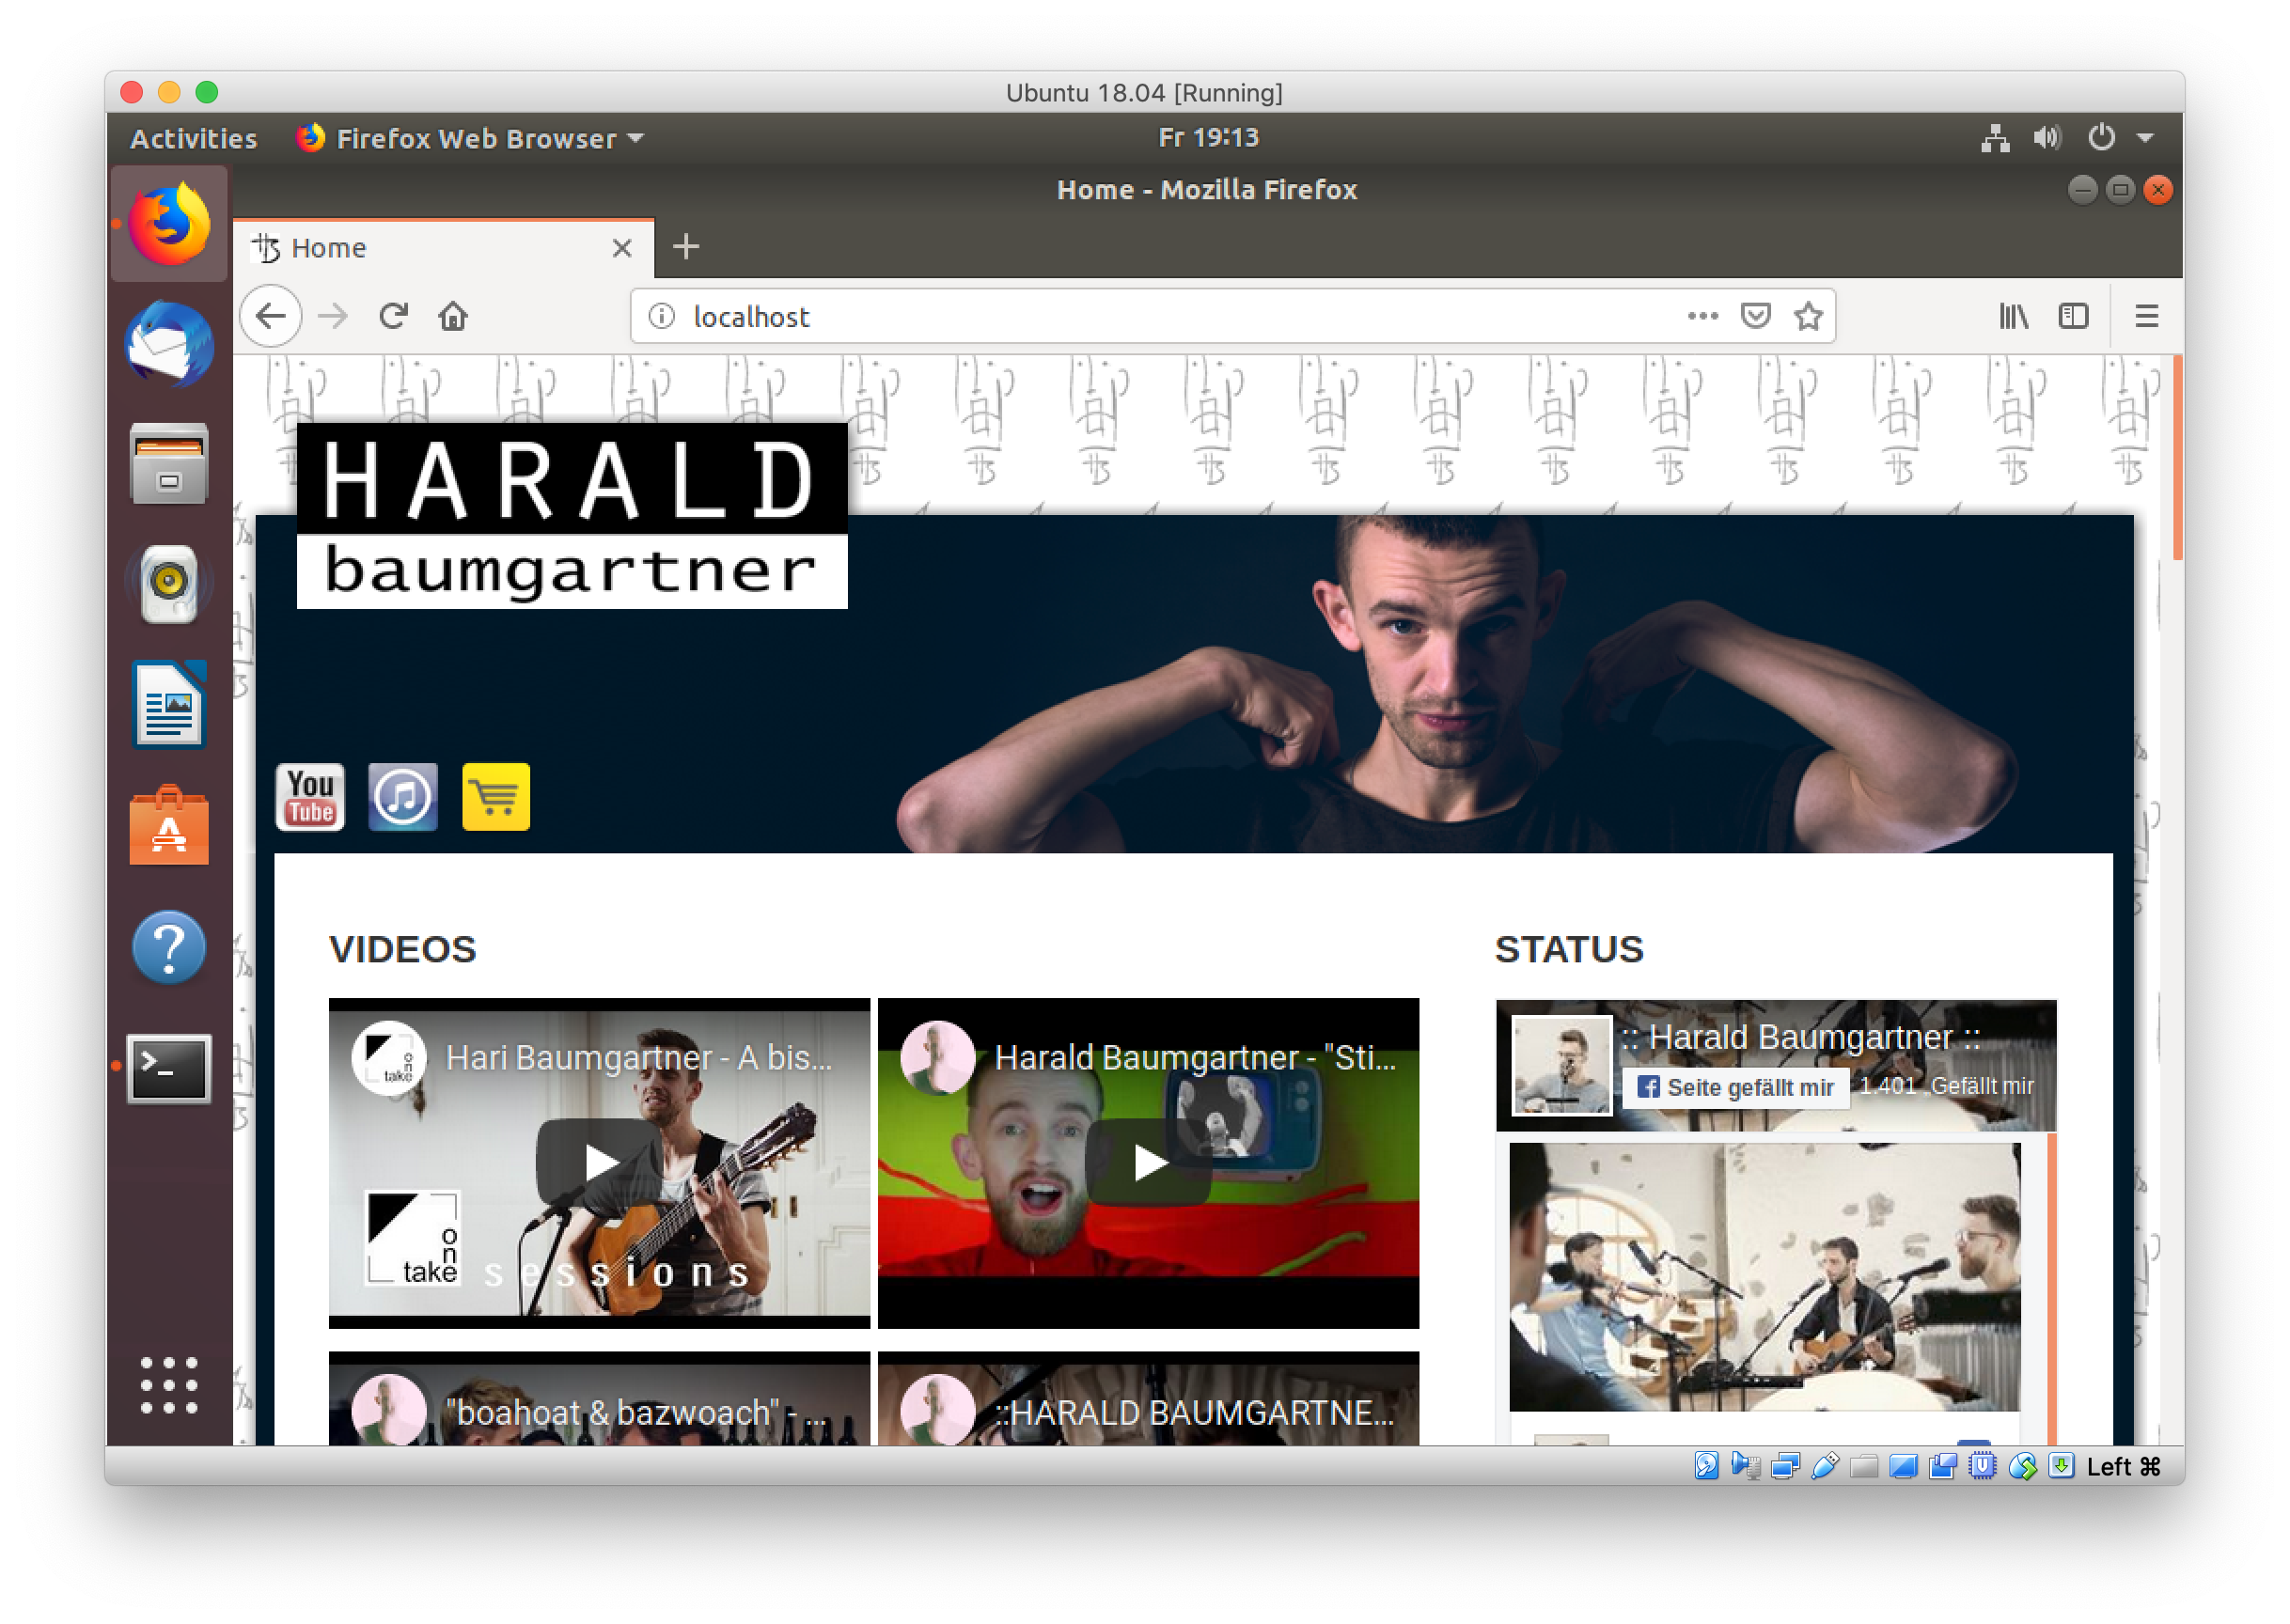
Task: Show site information for localhost
Action: tap(661, 317)
